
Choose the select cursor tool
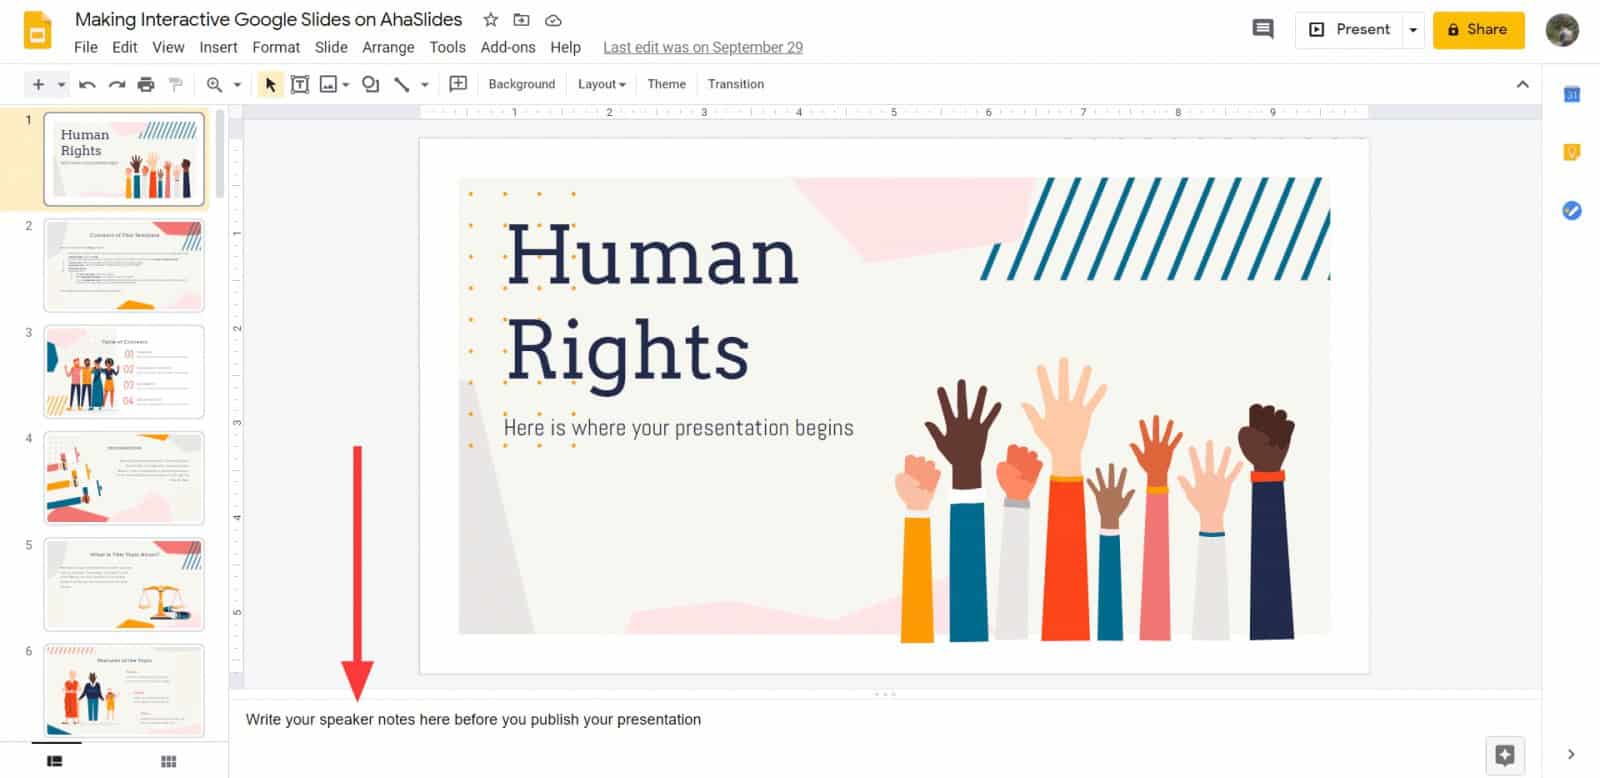point(270,84)
